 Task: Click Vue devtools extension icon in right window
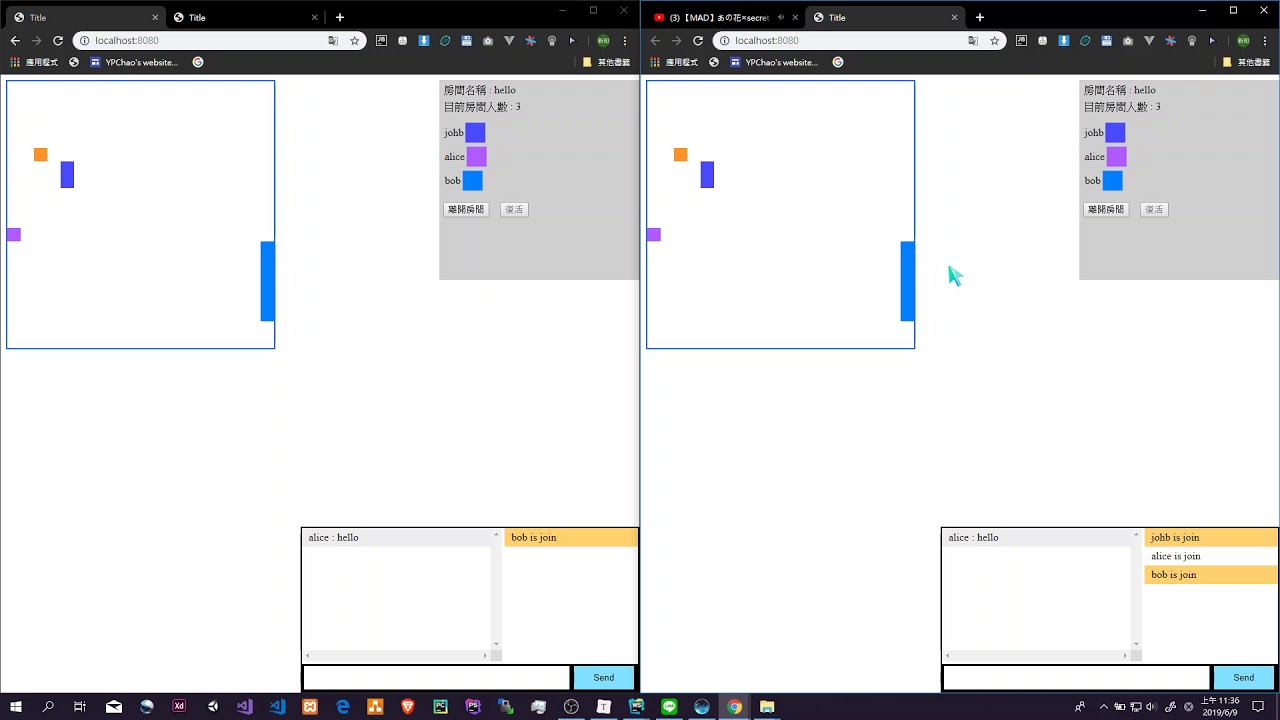click(x=1149, y=41)
